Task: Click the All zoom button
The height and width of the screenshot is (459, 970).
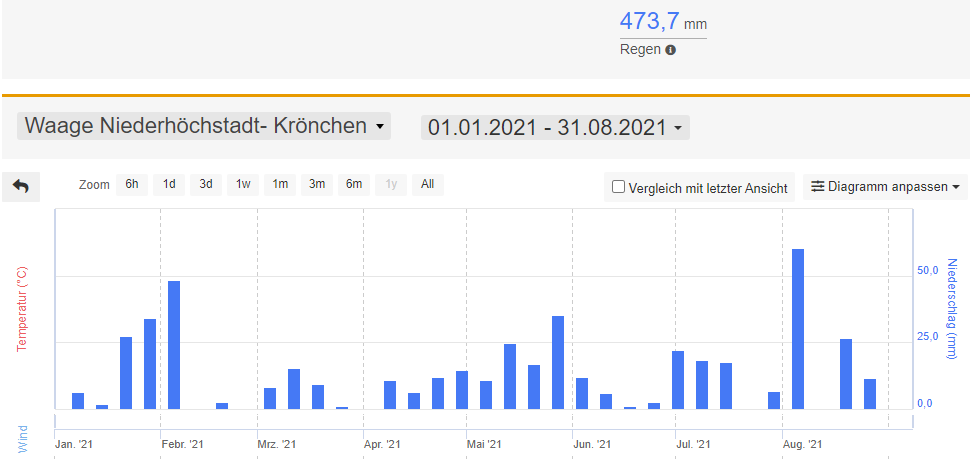Action: tap(427, 184)
